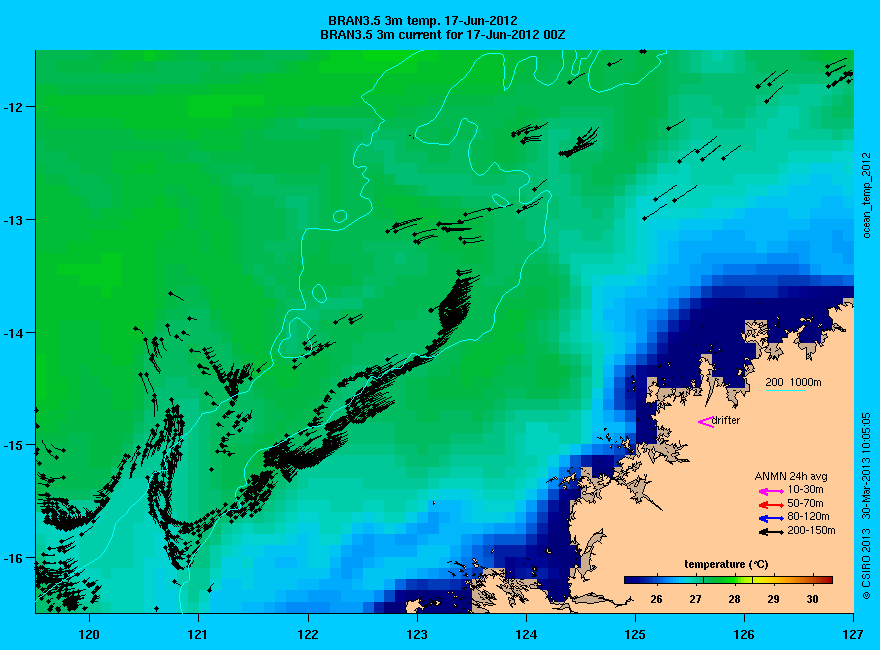The height and width of the screenshot is (650, 880).
Task: Click the latitude axis label -15
Action: 12,446
